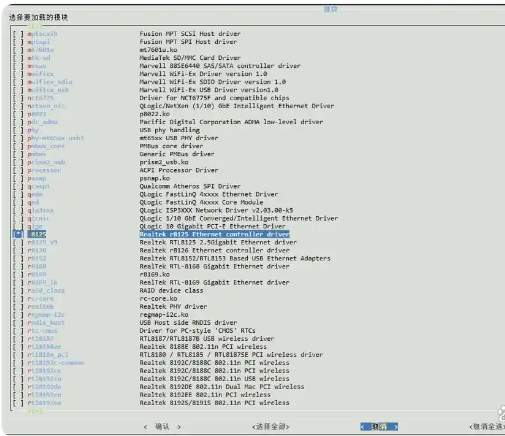Click the 'psnap.ko' description text
This screenshot has height=436, width=505.
155,178
